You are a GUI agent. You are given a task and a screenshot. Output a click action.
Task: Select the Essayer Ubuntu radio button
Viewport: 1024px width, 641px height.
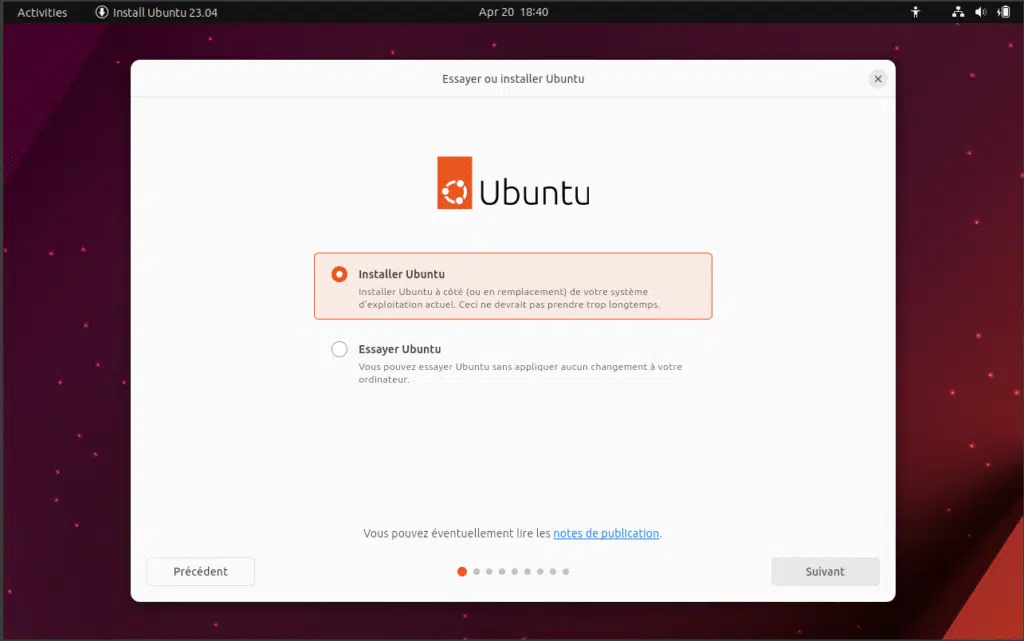339,349
